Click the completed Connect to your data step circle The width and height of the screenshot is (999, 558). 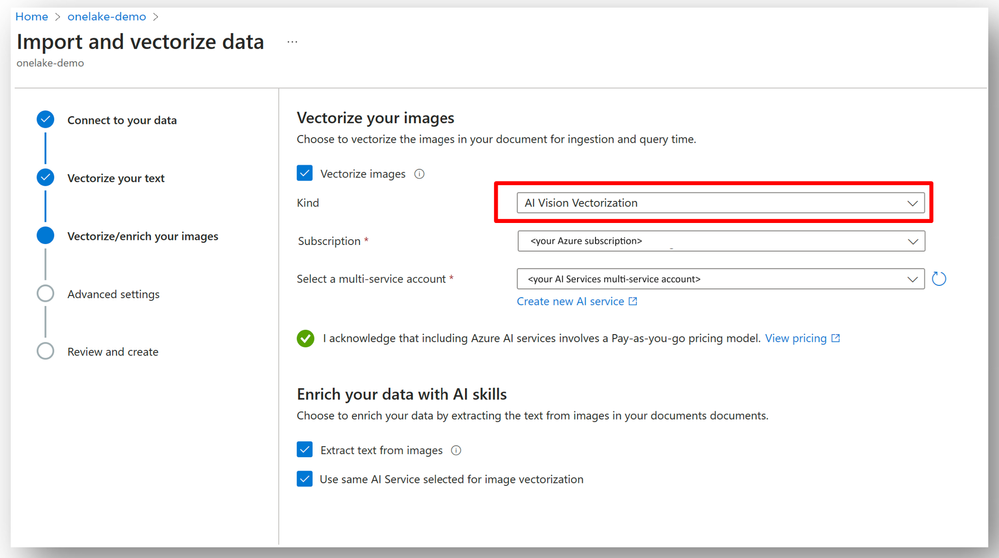coord(45,120)
